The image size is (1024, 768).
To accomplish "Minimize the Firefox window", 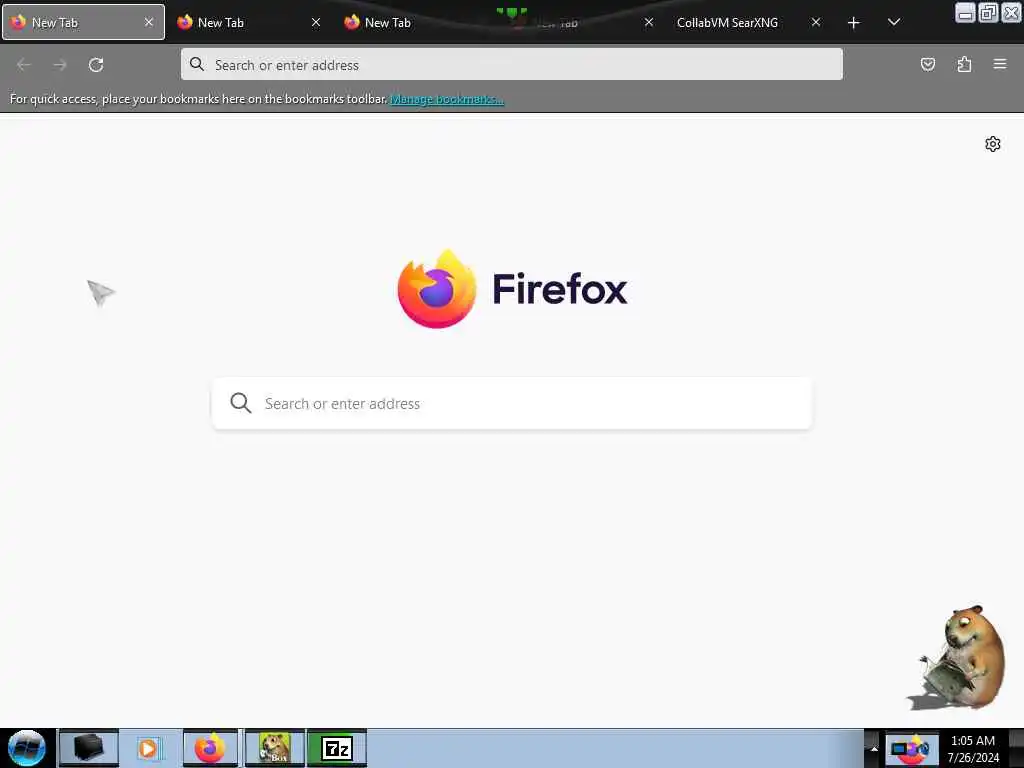I will pyautogui.click(x=965, y=12).
